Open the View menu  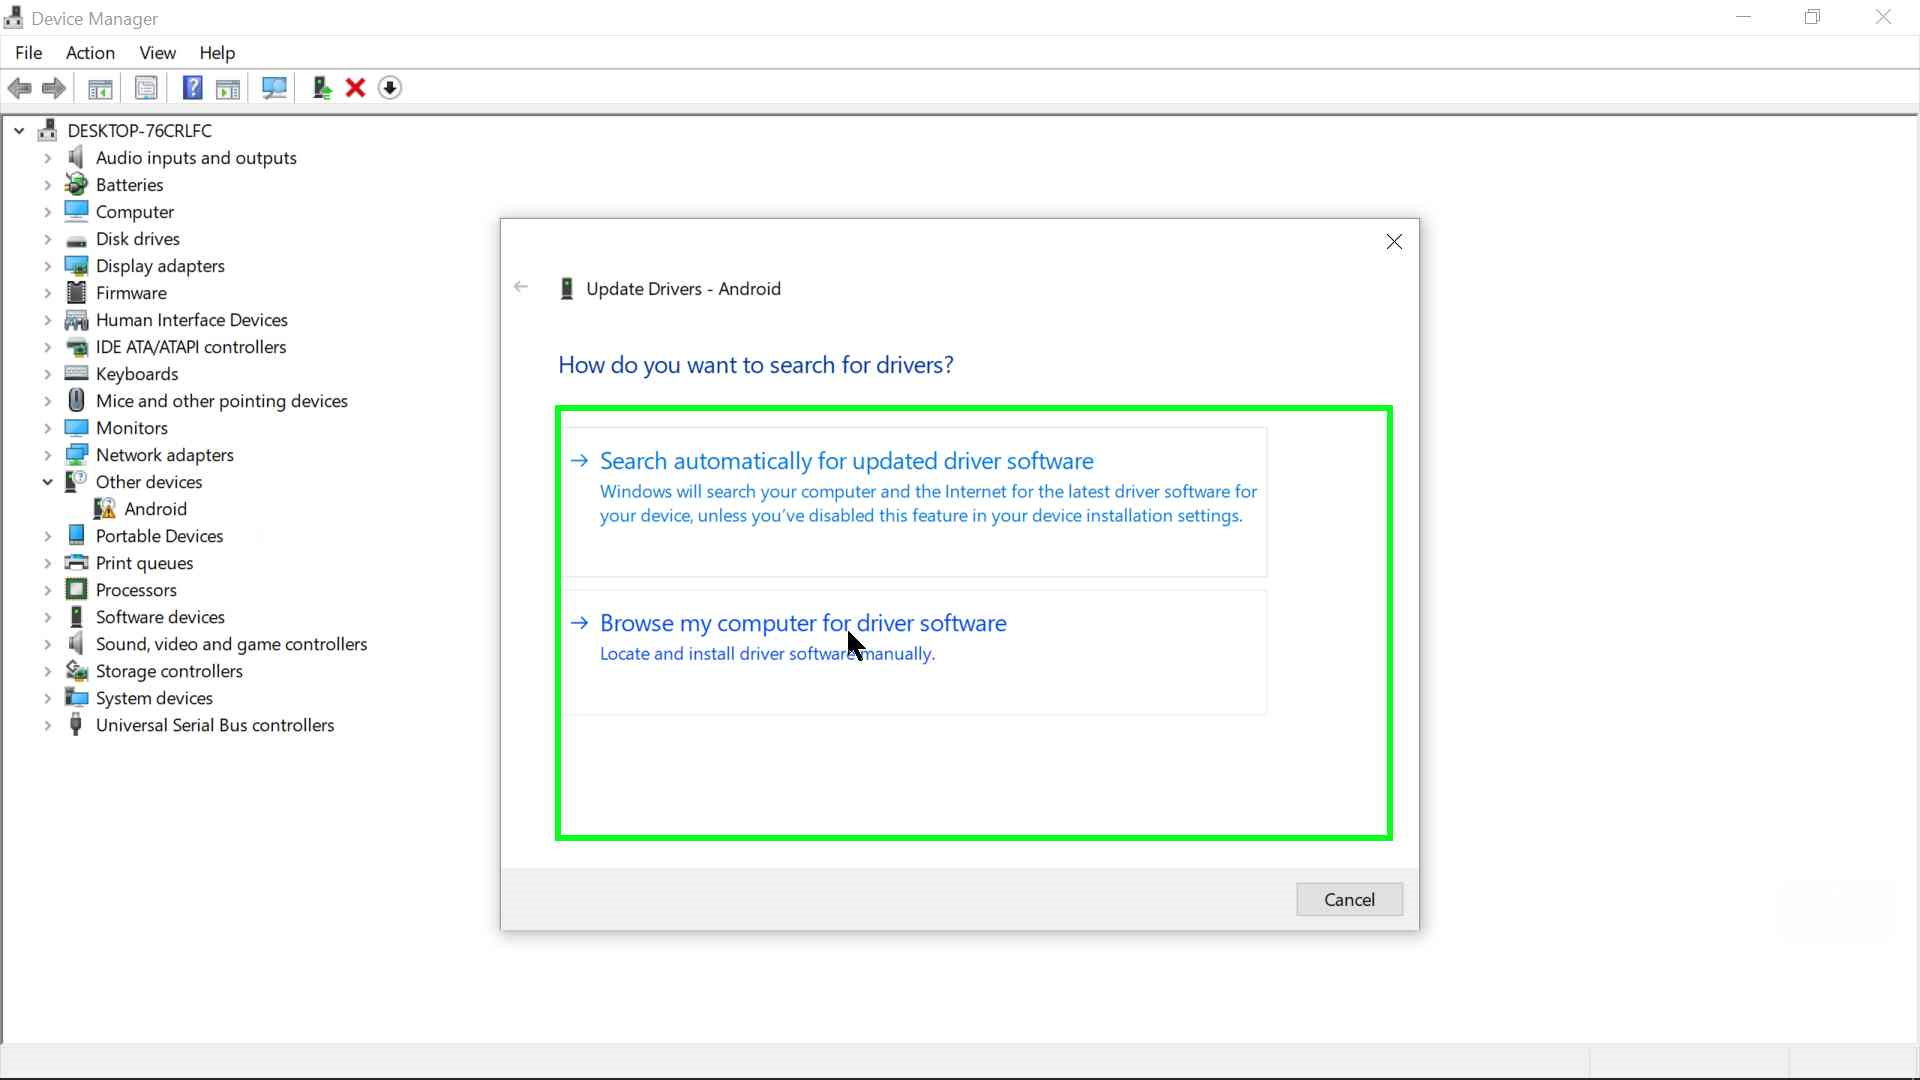158,53
